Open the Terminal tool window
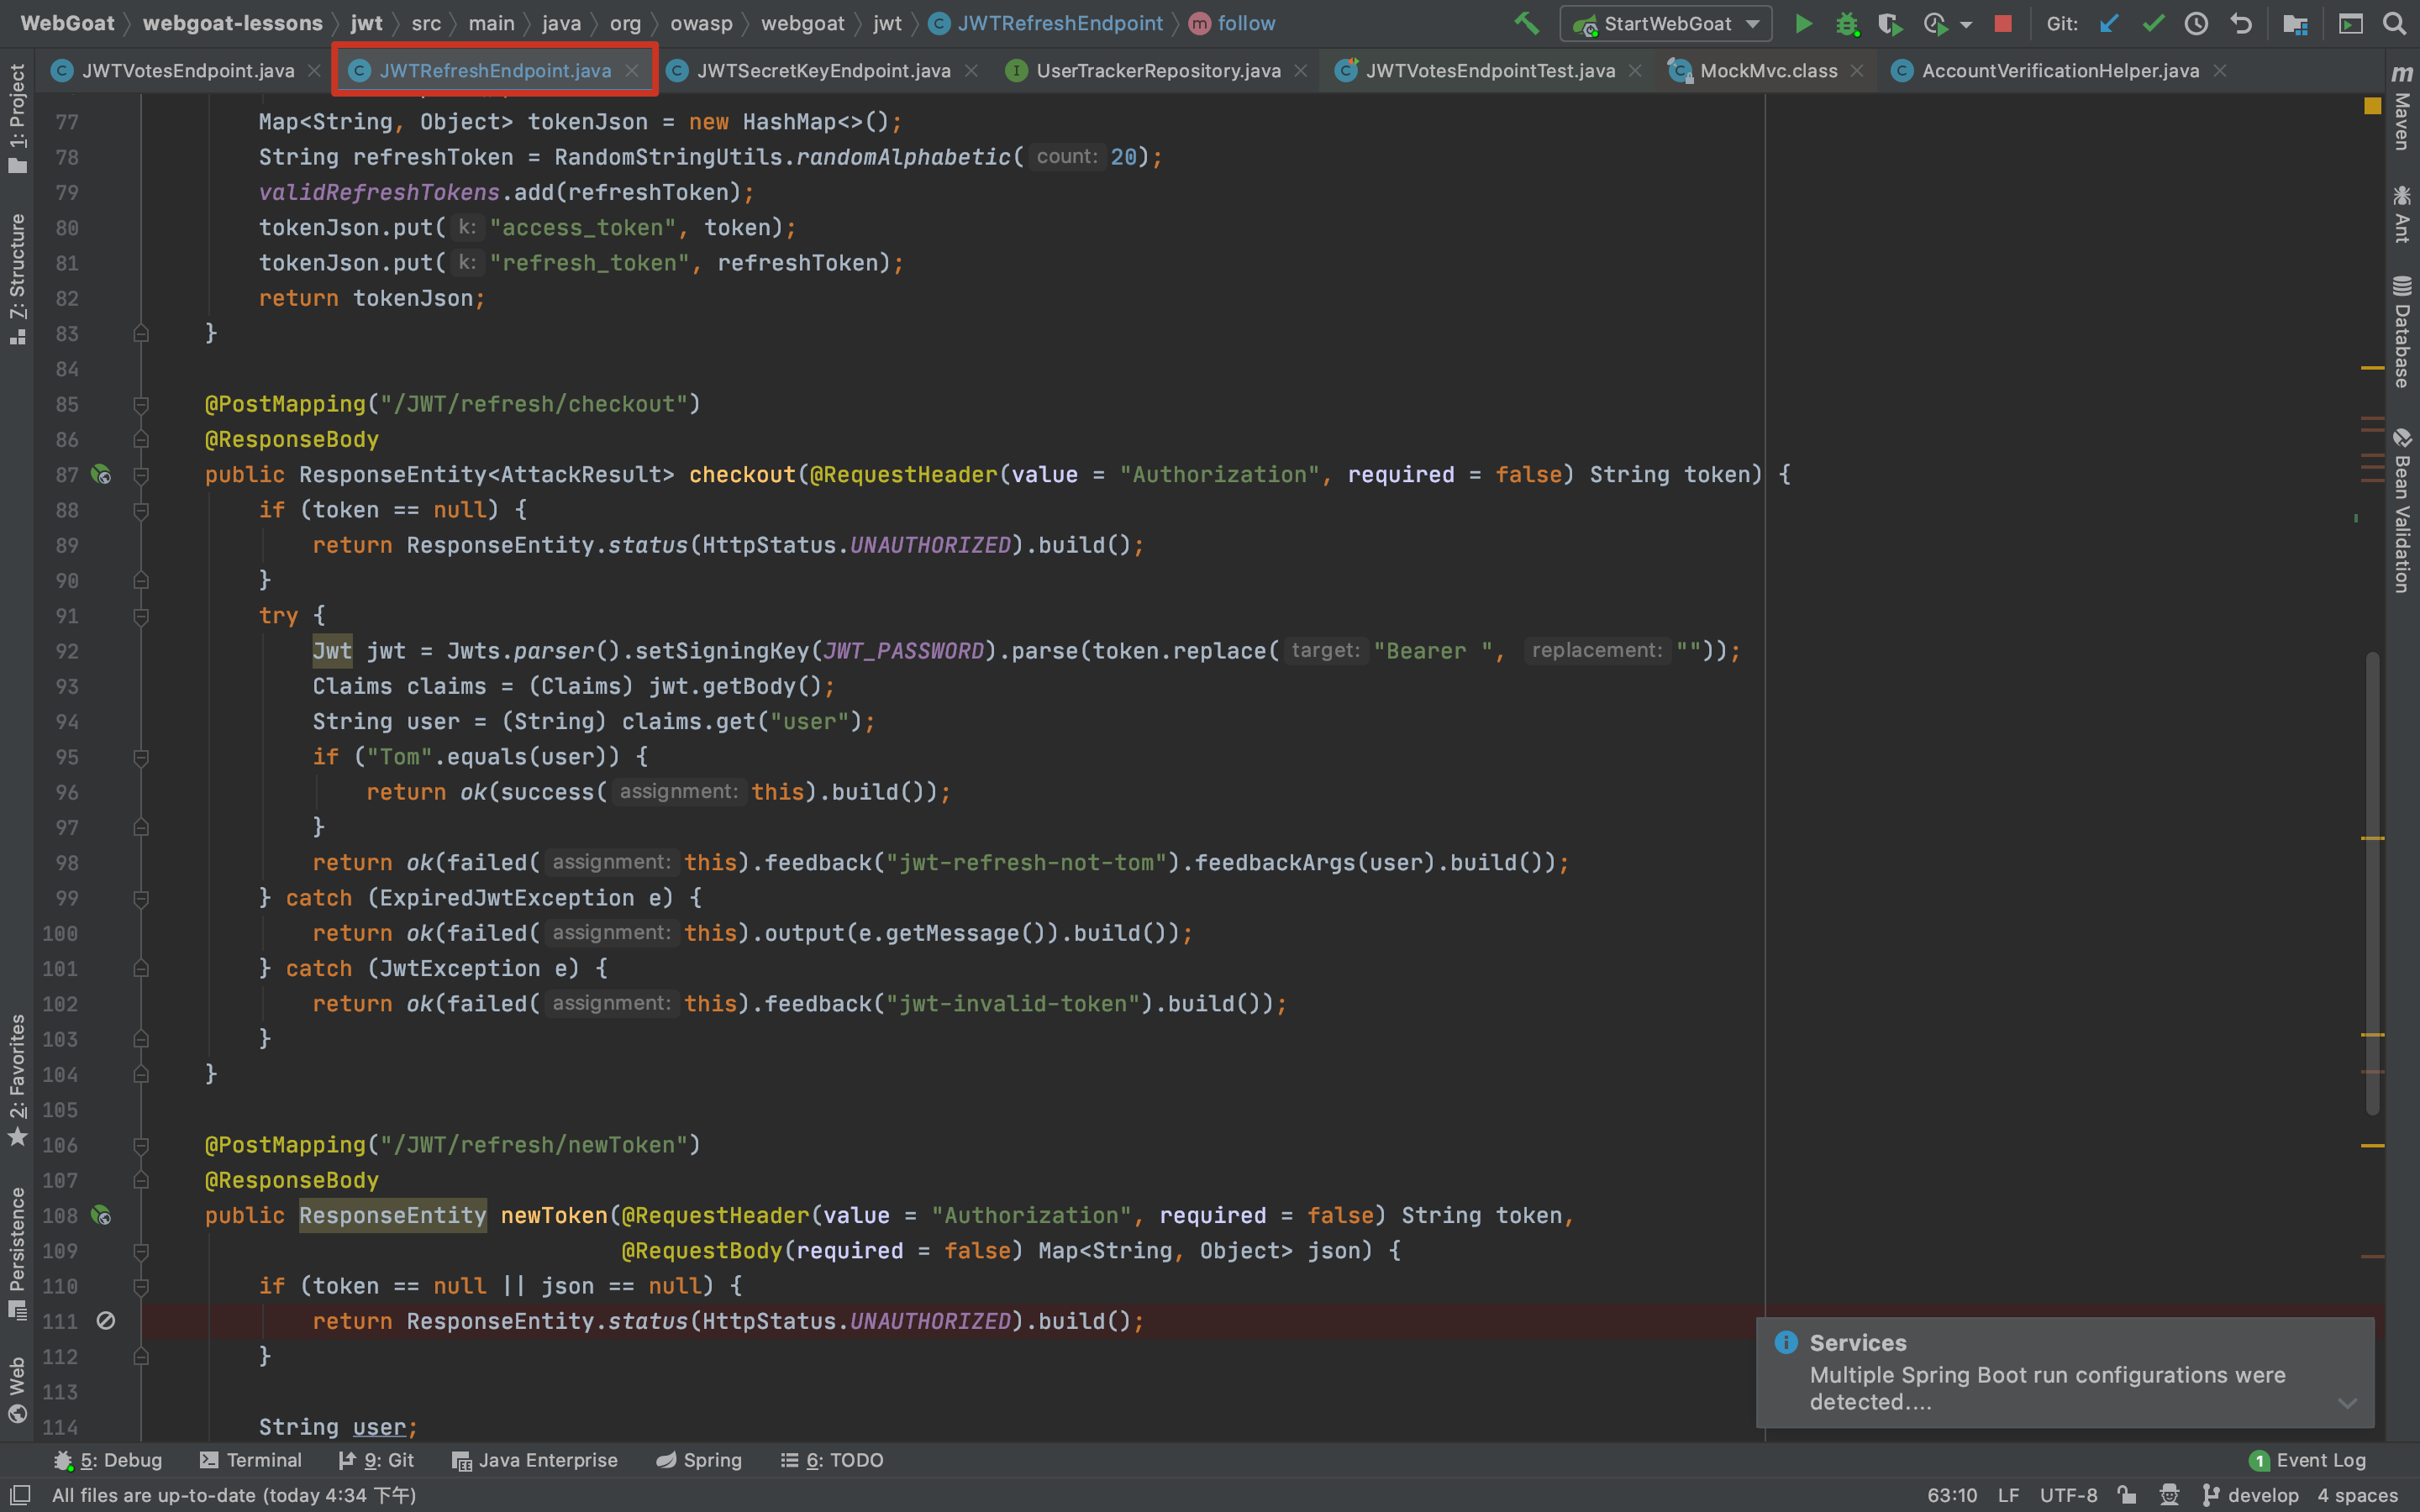The width and height of the screenshot is (2420, 1512). [251, 1460]
